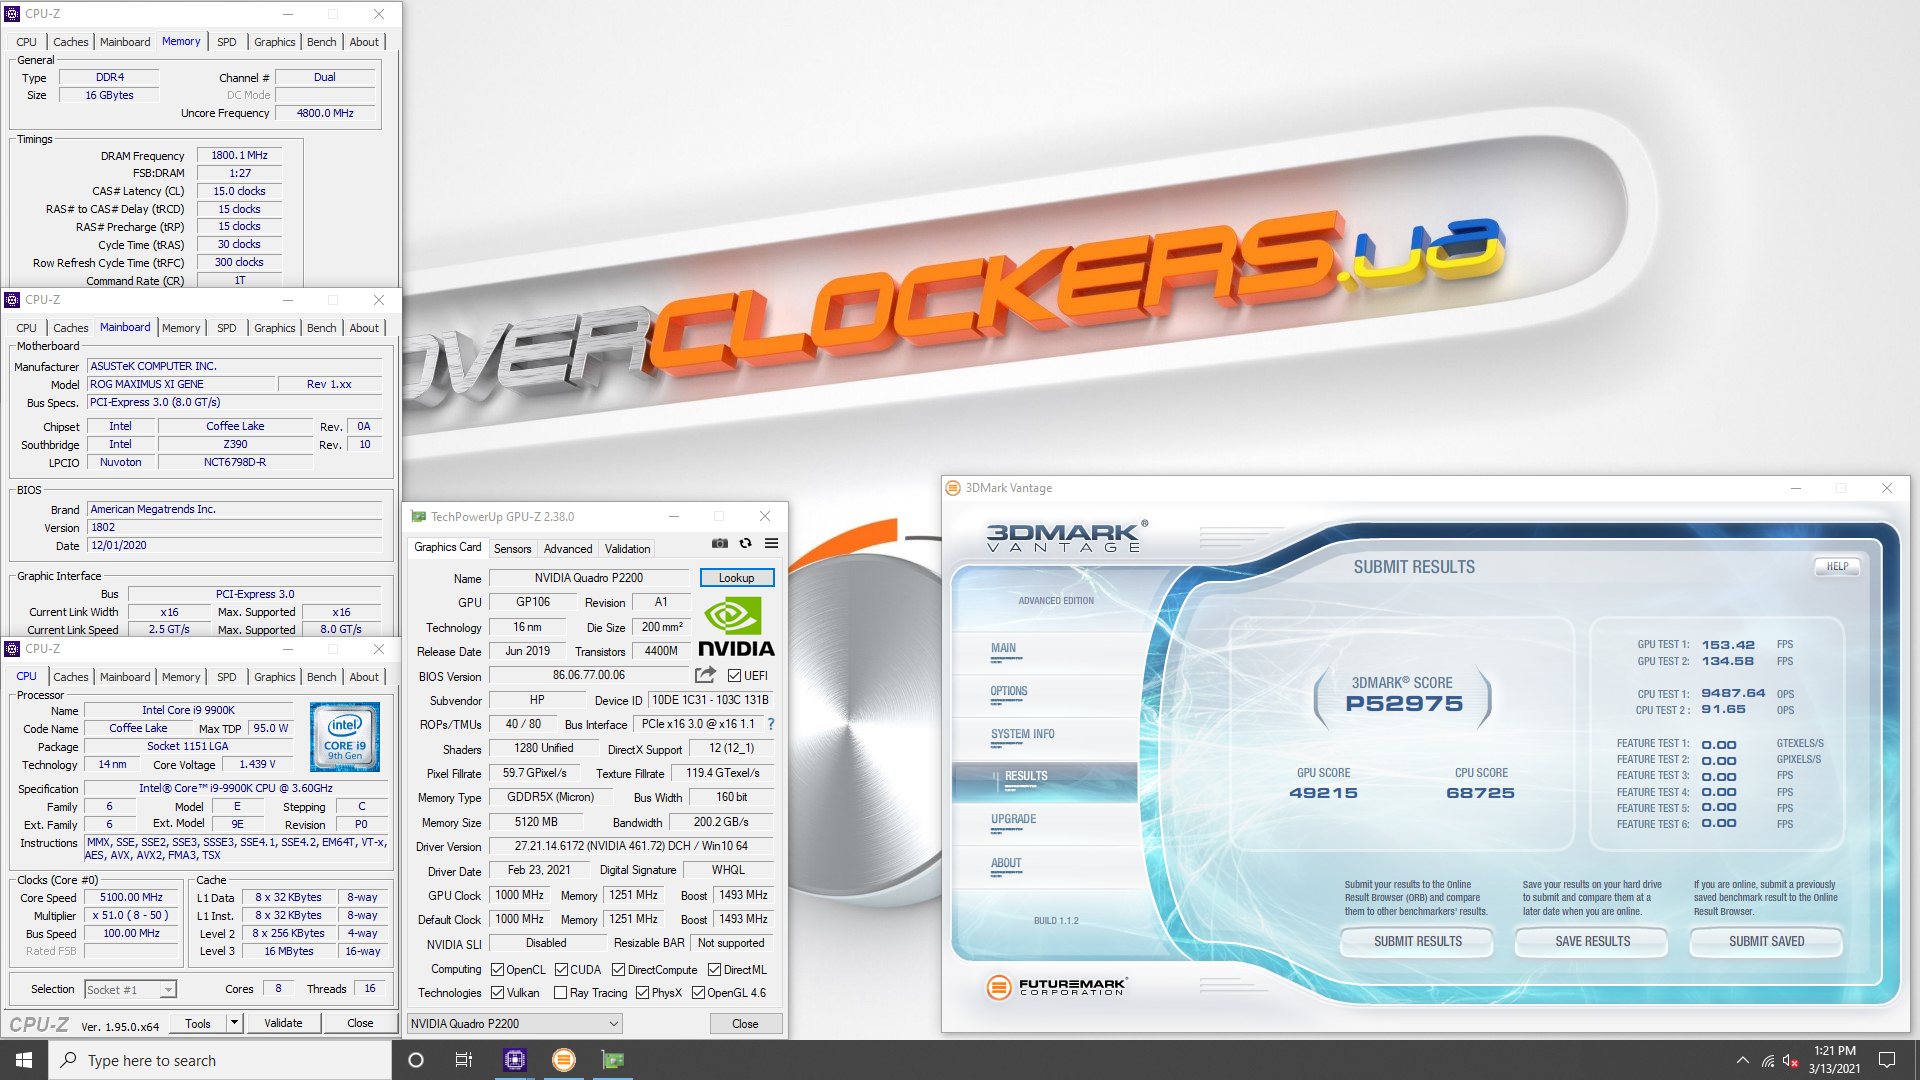This screenshot has width=1920, height=1080.
Task: Click the Futuremark logo in 3DMark Vantage
Action: (1057, 987)
